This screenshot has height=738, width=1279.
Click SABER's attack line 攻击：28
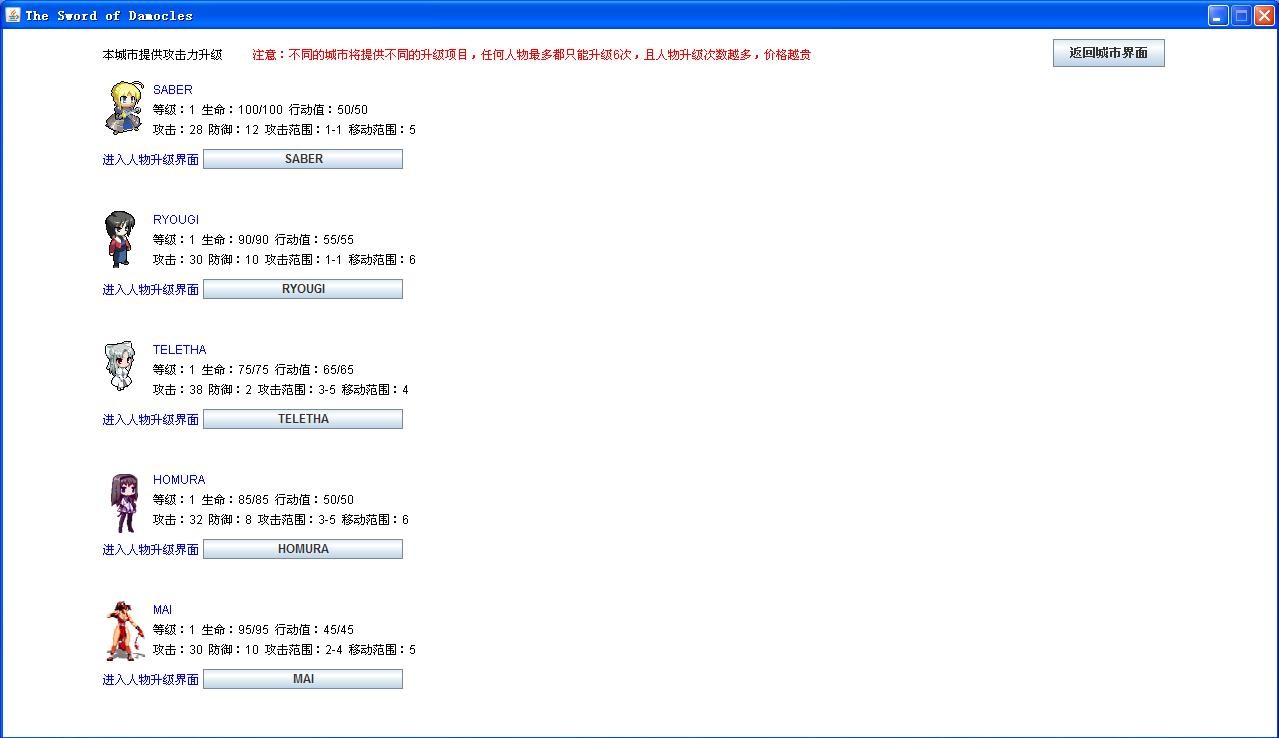(284, 130)
